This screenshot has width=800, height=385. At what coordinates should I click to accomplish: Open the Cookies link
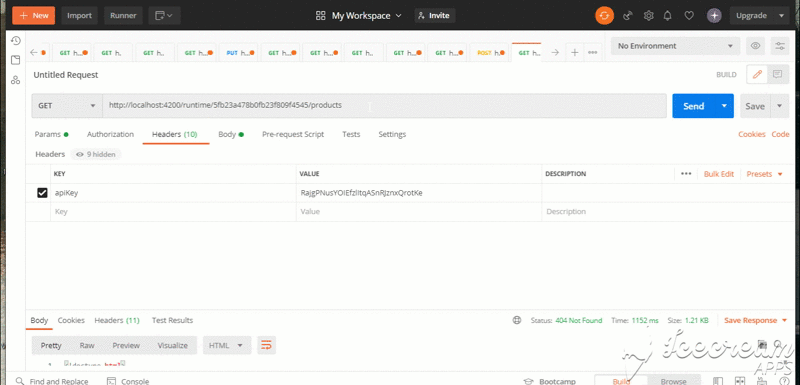pos(752,134)
